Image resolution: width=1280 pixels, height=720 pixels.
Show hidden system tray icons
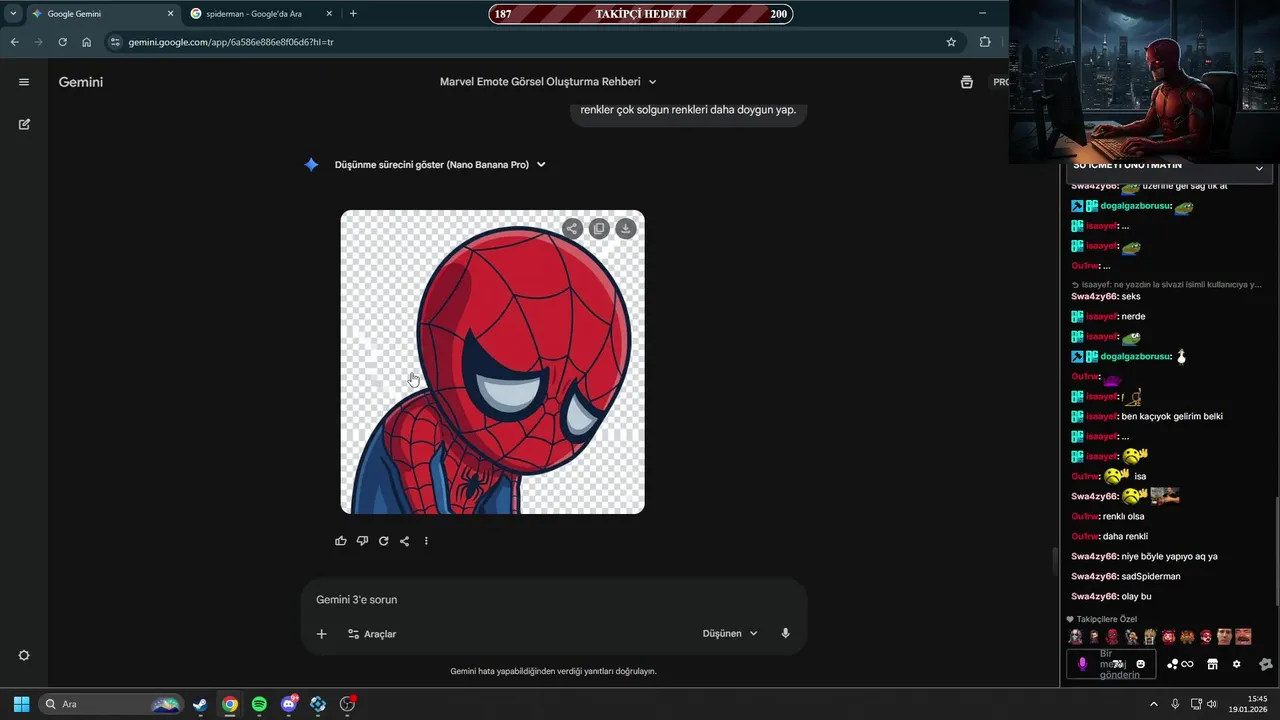pyautogui.click(x=1153, y=704)
